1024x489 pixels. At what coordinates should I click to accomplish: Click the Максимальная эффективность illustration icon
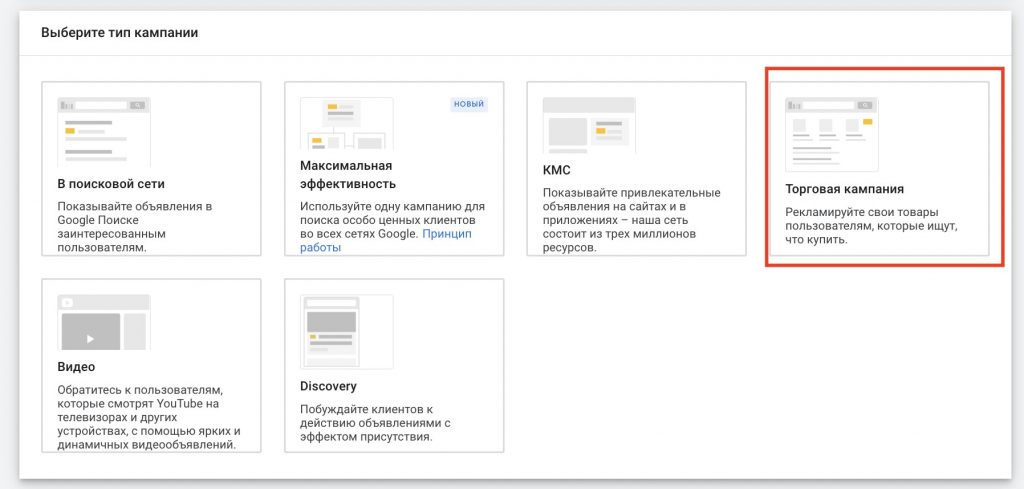(x=346, y=123)
